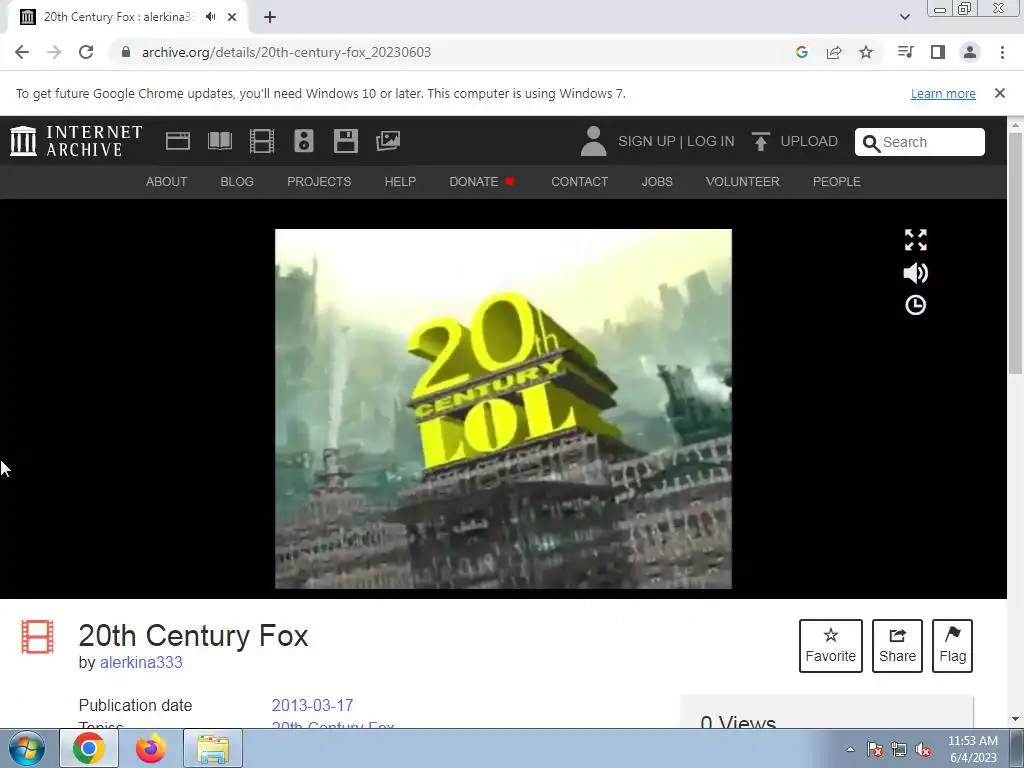Launch Firefox from the taskbar
The width and height of the screenshot is (1024, 768).
[x=150, y=748]
